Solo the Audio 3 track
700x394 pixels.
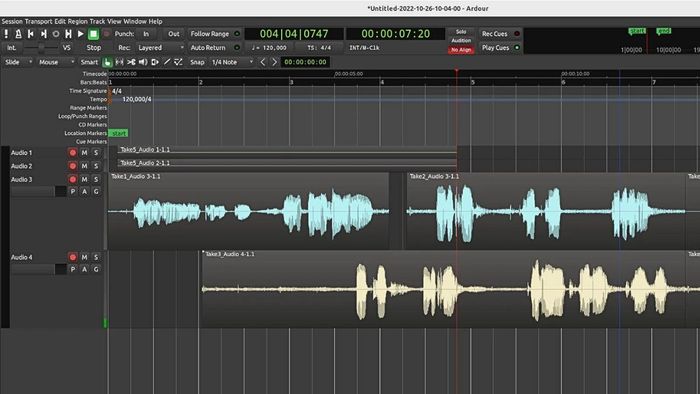click(96, 179)
